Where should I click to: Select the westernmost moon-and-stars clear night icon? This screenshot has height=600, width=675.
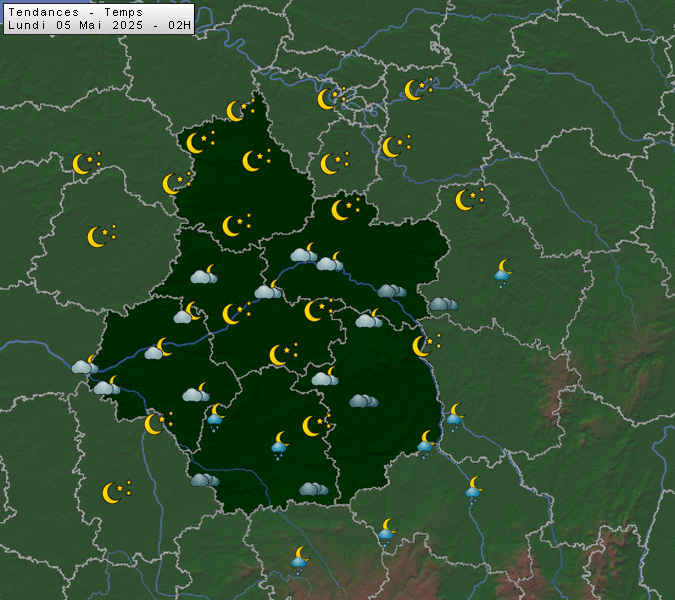click(87, 163)
